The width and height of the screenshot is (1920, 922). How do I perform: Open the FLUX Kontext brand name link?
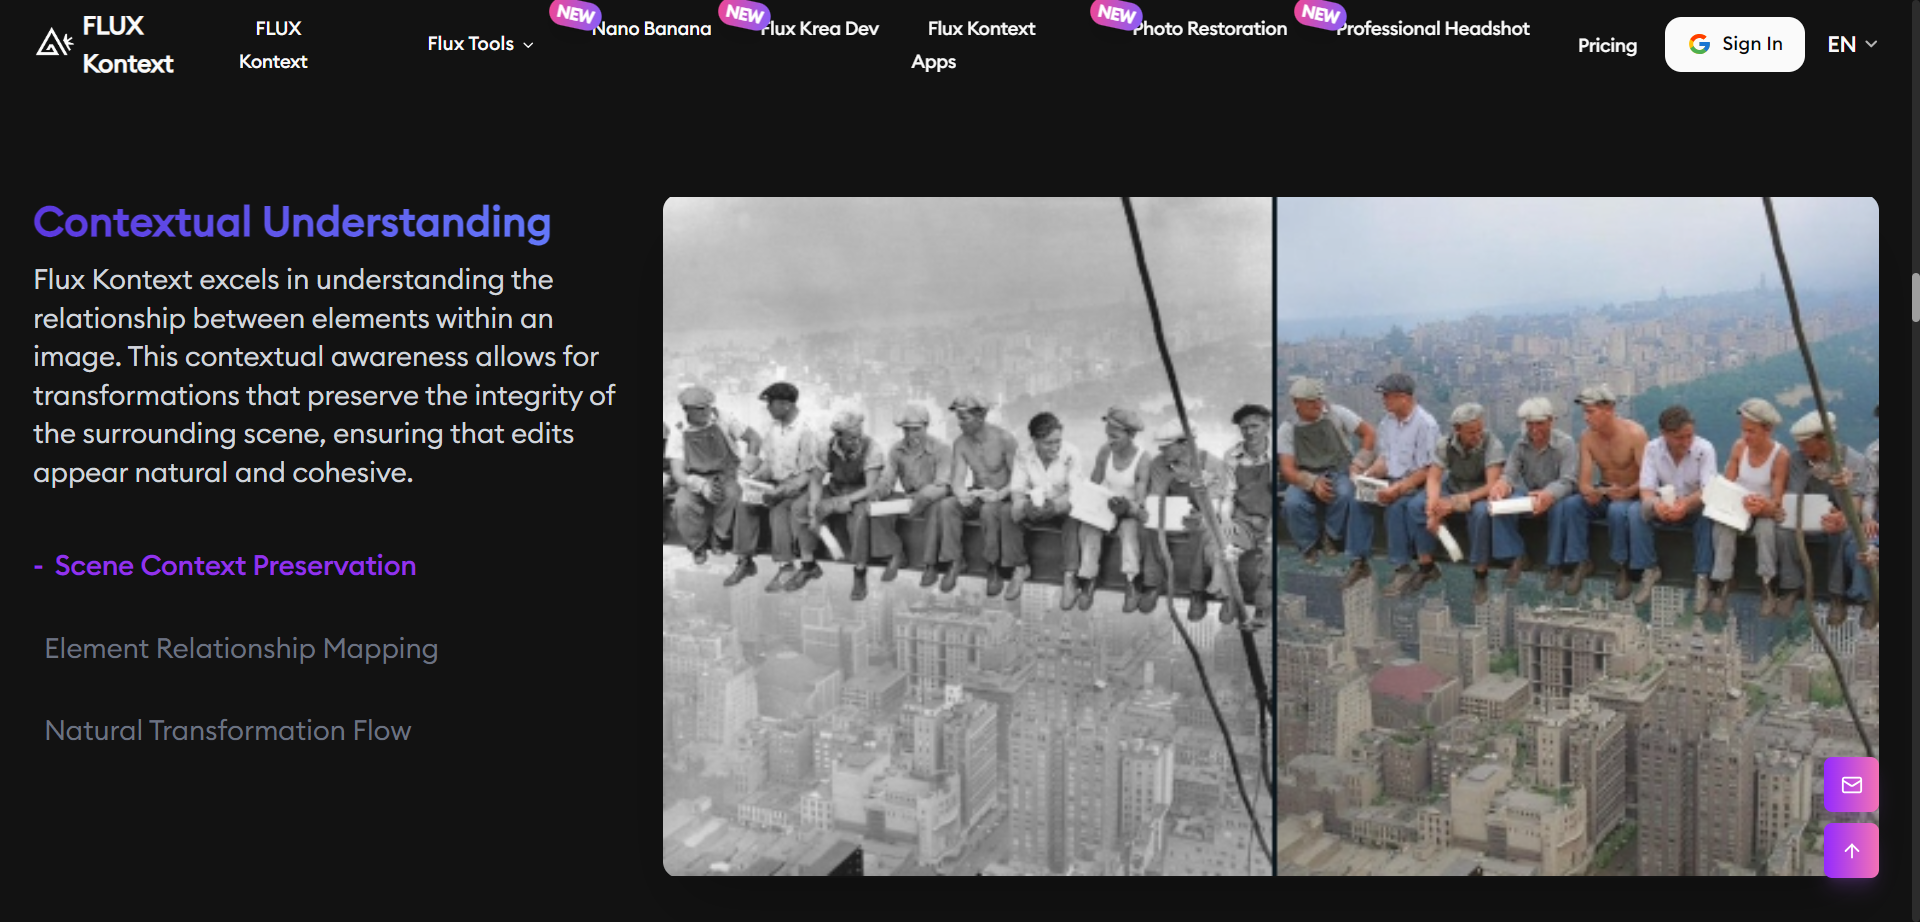[128, 45]
